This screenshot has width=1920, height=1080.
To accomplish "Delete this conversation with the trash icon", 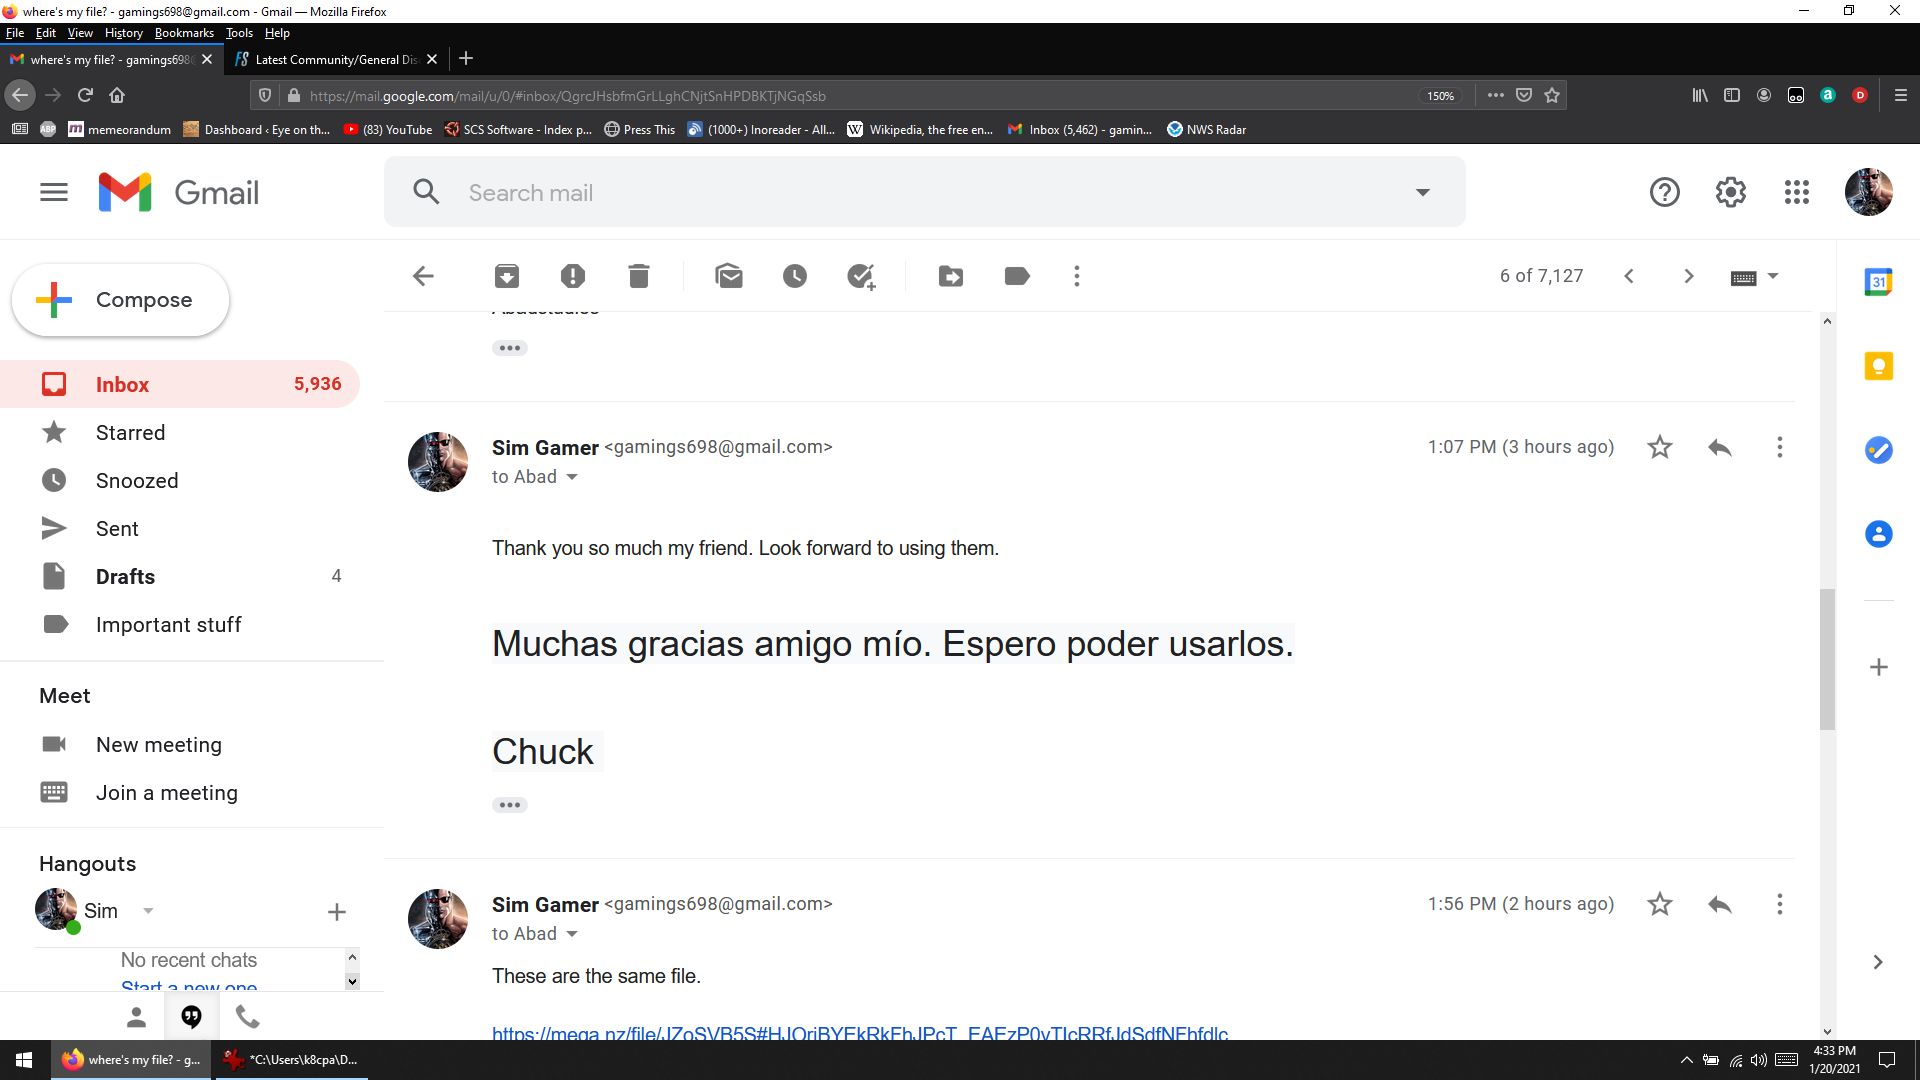I will click(639, 276).
